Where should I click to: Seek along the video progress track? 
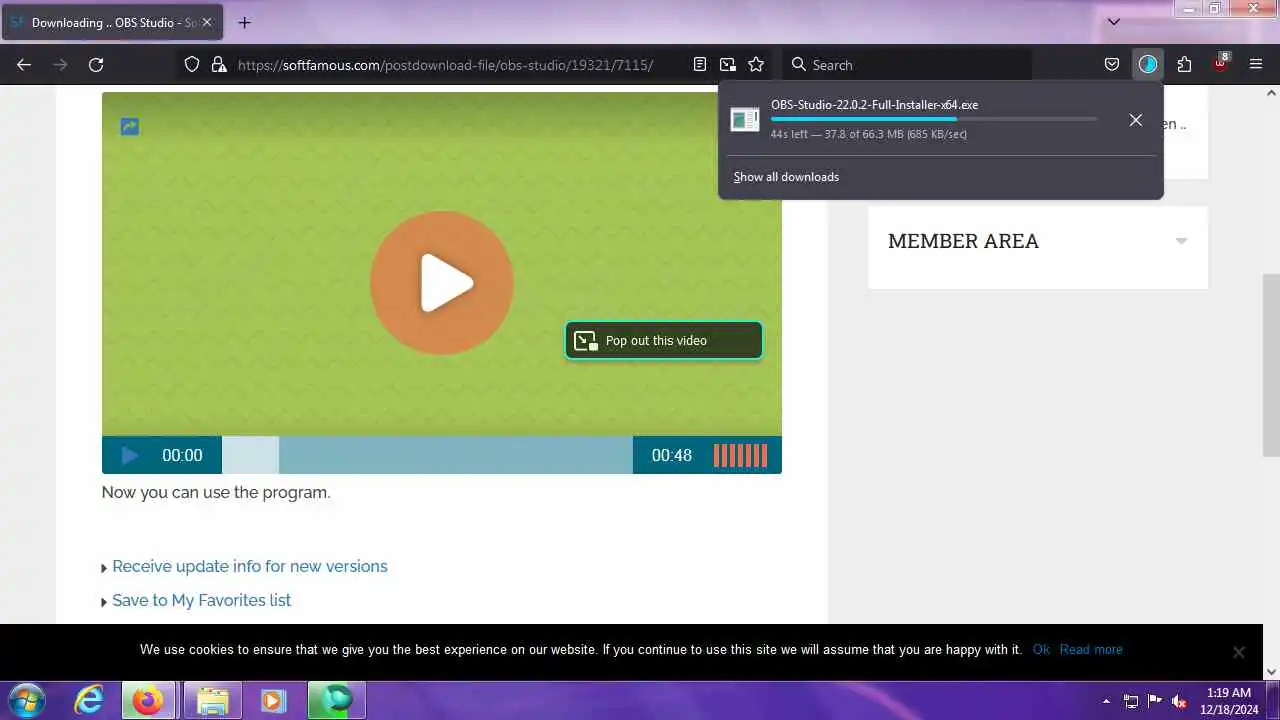click(427, 455)
